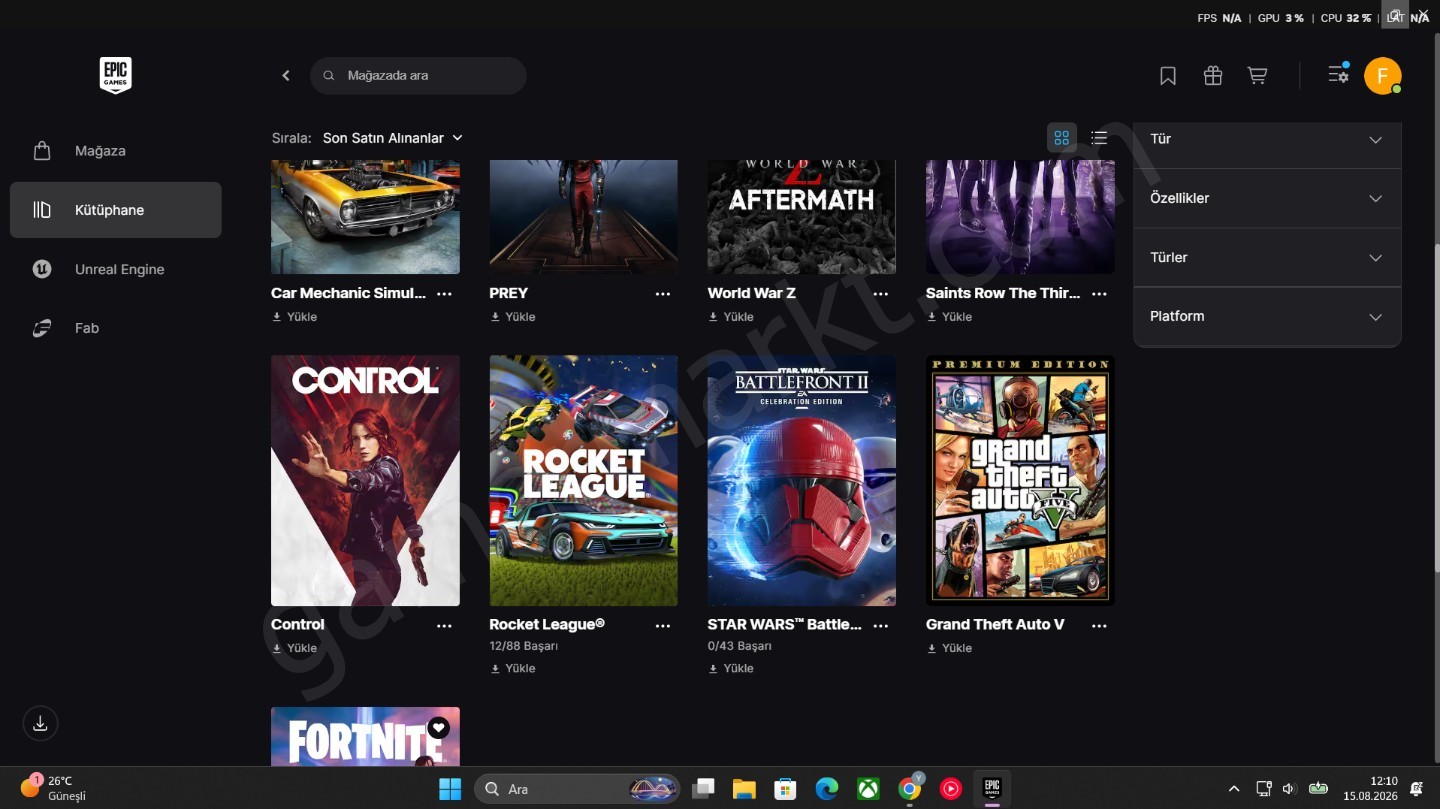Open more options for Rocket League
The width and height of the screenshot is (1440, 809).
[663, 625]
